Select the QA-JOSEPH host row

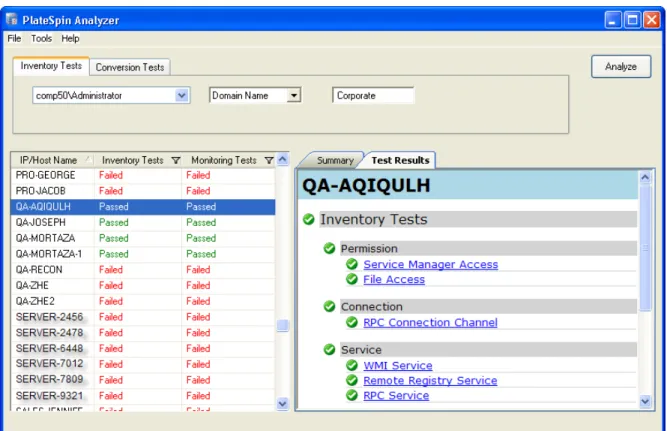click(x=143, y=223)
